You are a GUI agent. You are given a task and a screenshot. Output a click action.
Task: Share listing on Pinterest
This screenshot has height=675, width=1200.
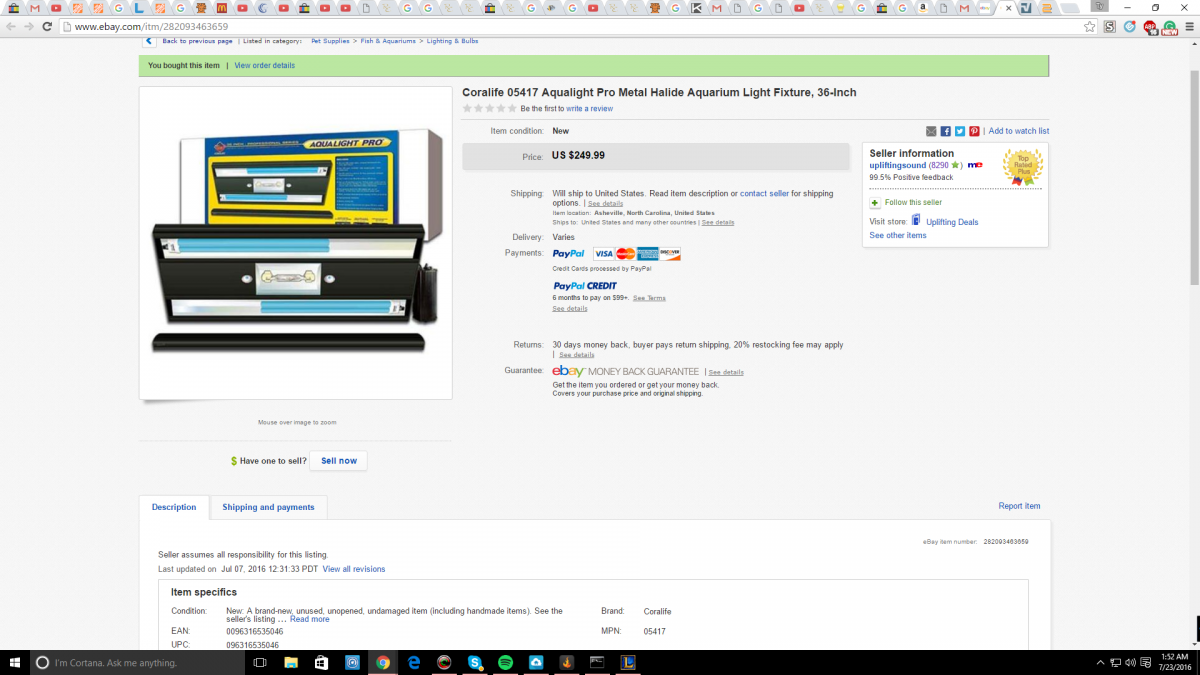click(x=974, y=131)
